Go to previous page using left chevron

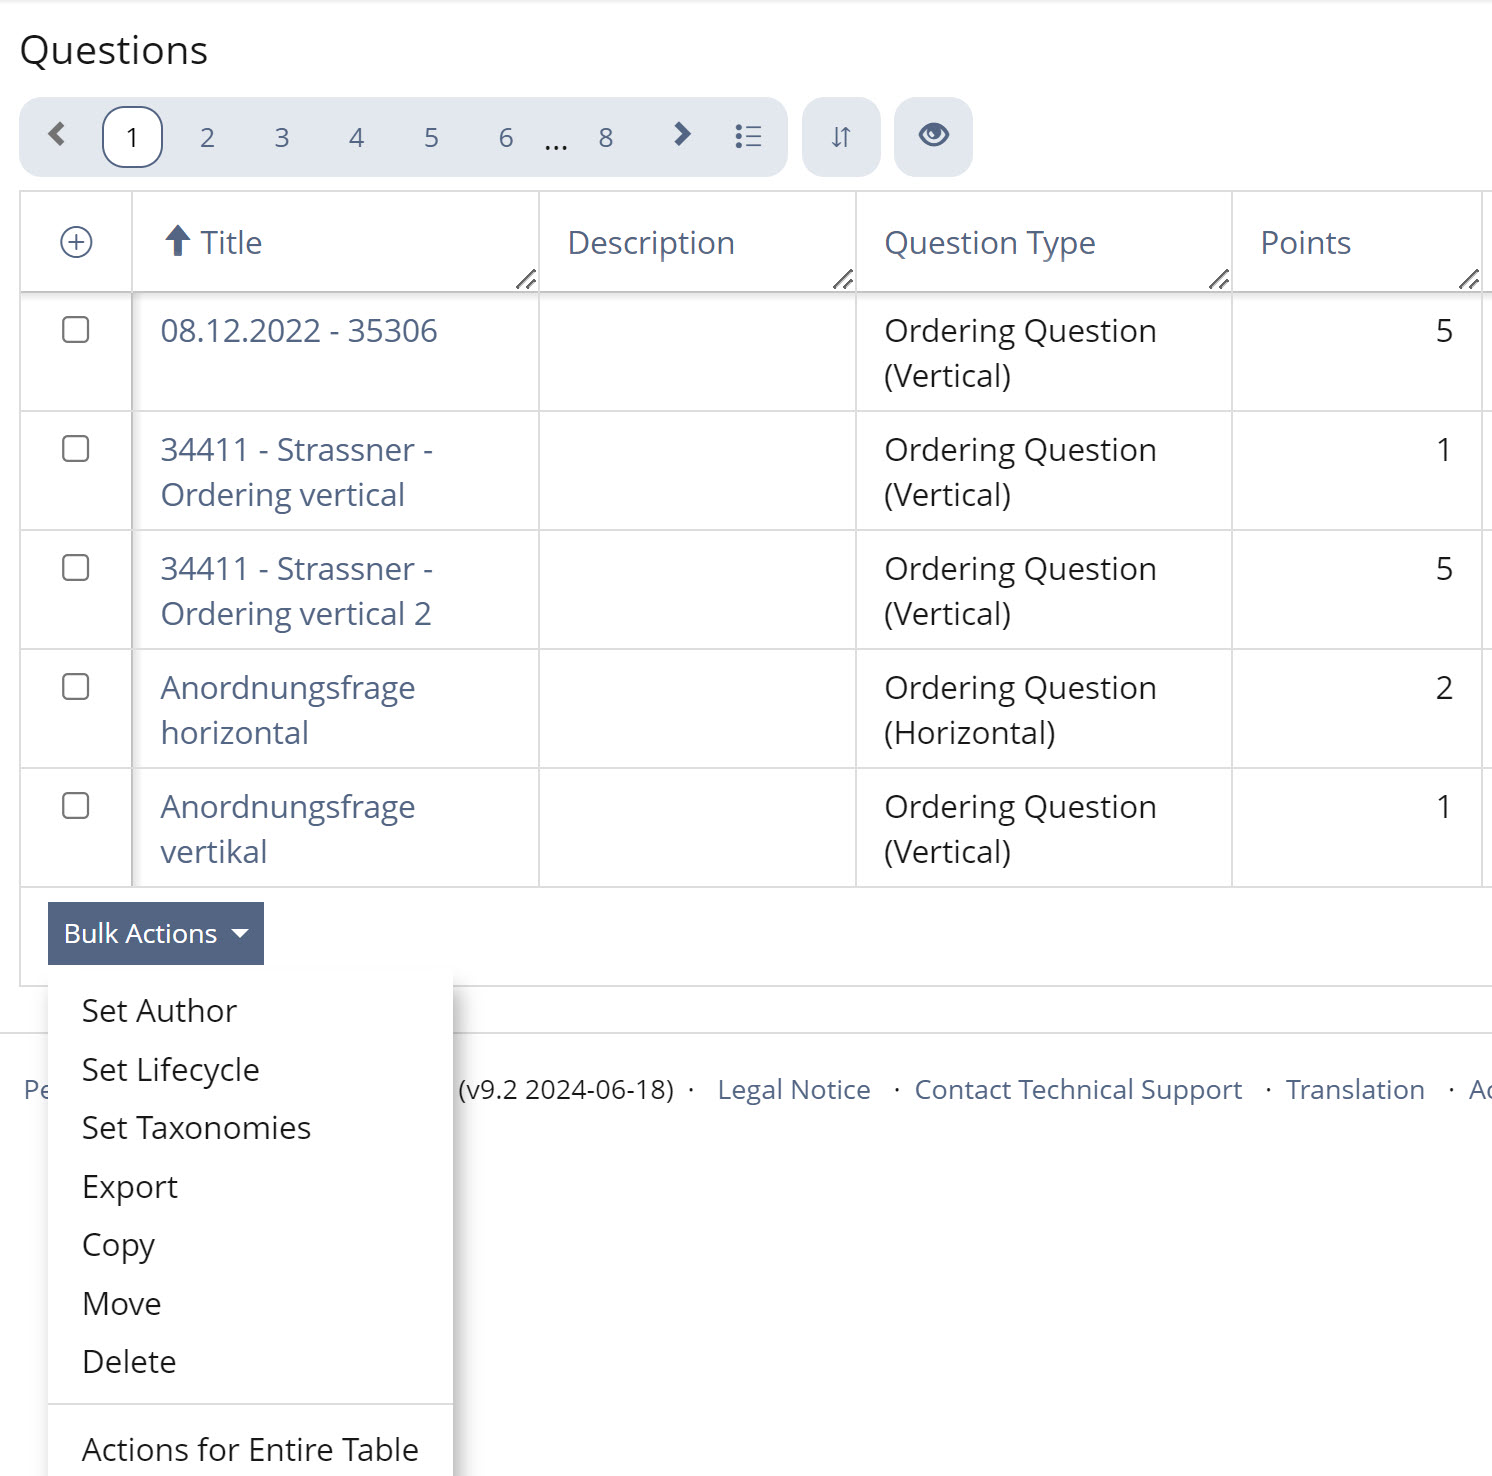pos(57,135)
